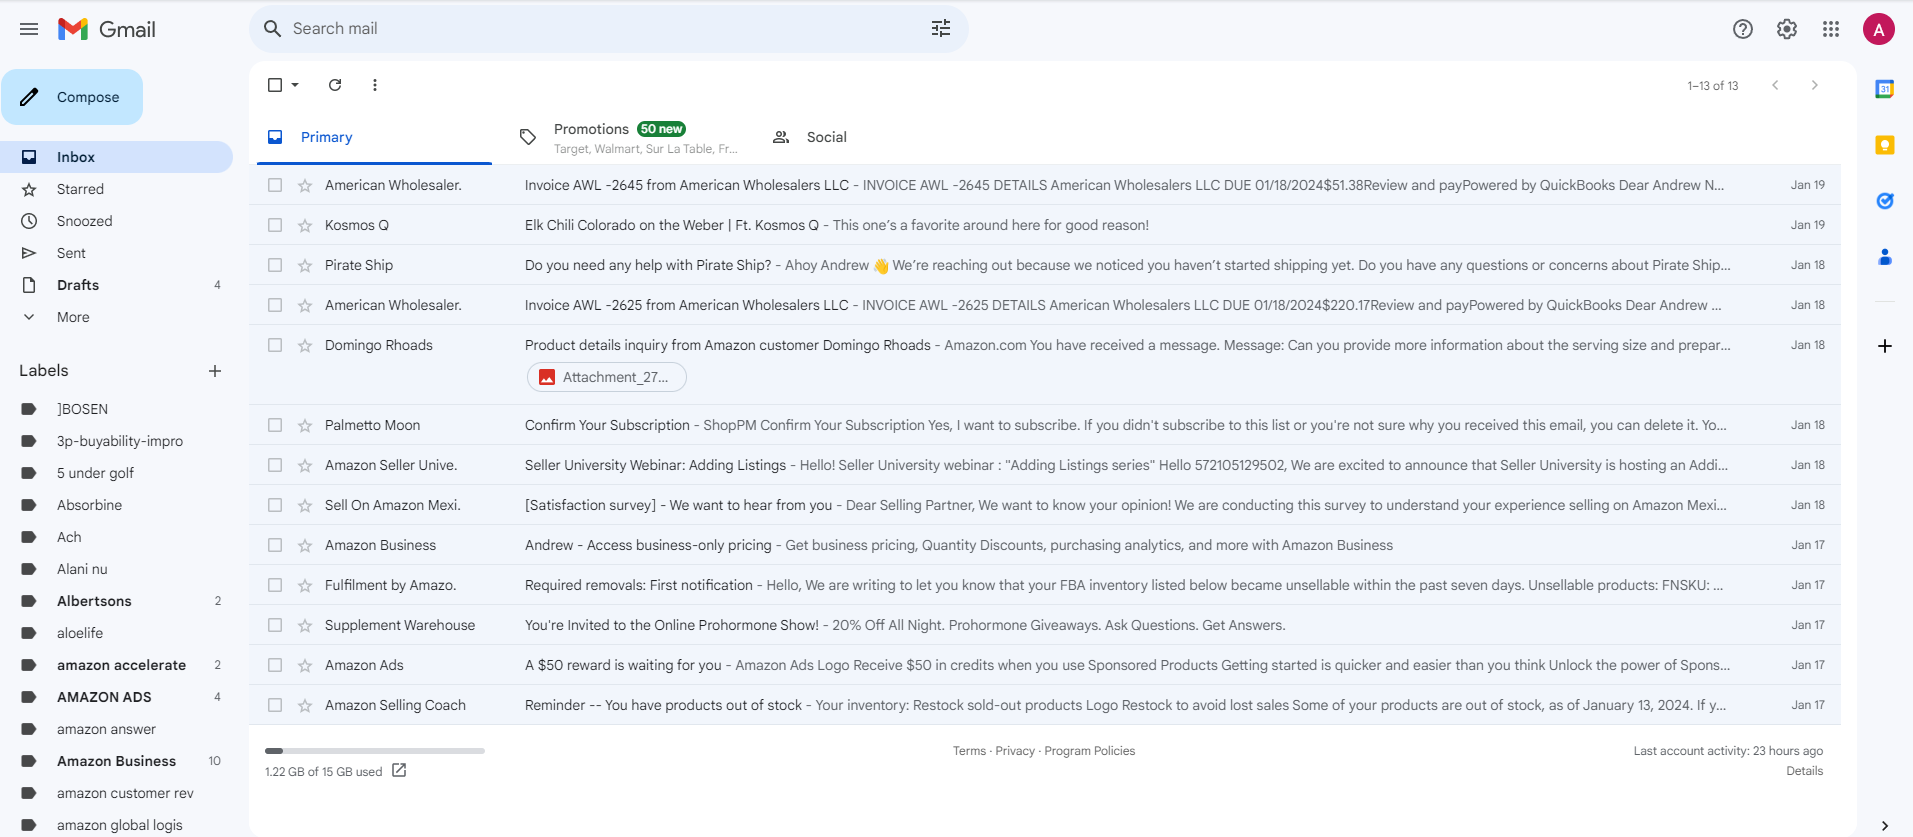
Task: Open storage management external link icon
Action: click(x=399, y=770)
